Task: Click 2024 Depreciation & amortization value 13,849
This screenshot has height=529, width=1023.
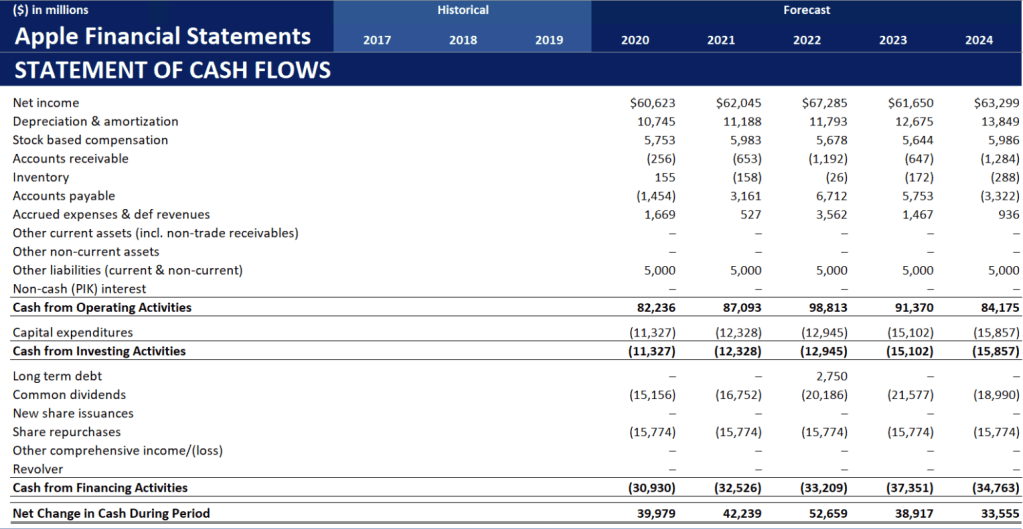Action: (997, 121)
